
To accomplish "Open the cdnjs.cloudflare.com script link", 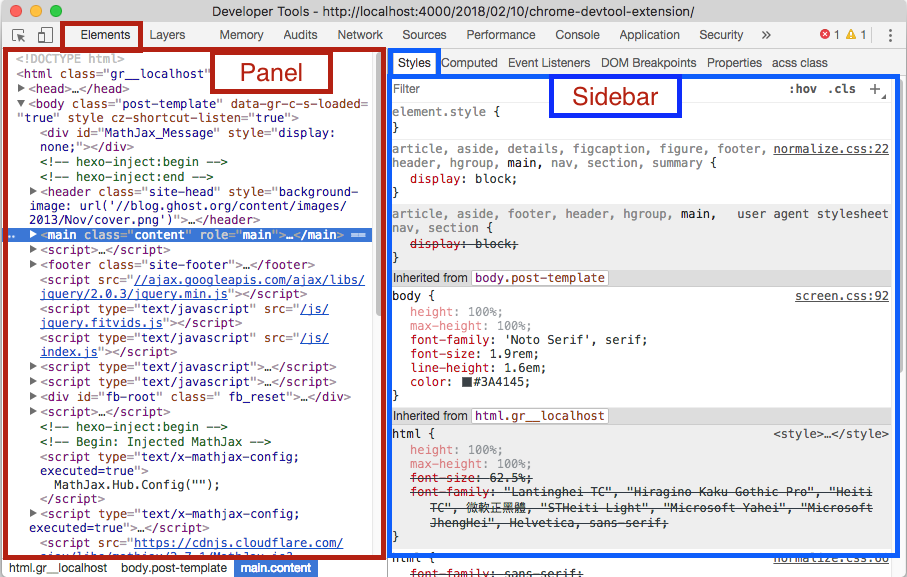I will coord(238,543).
